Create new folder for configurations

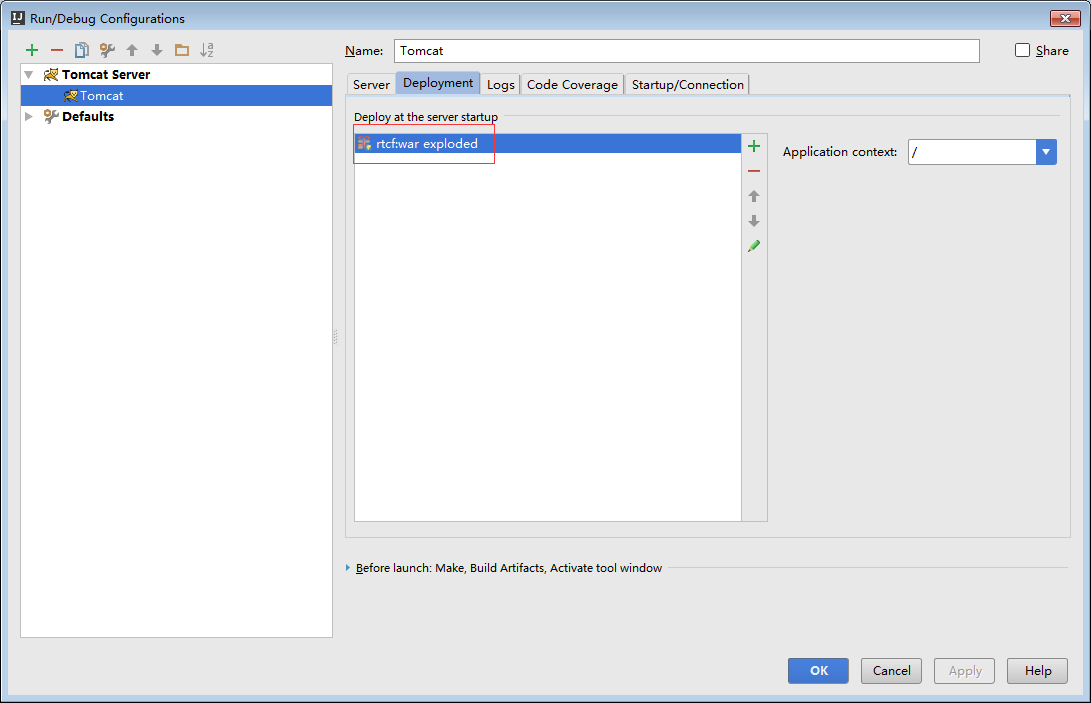point(182,50)
